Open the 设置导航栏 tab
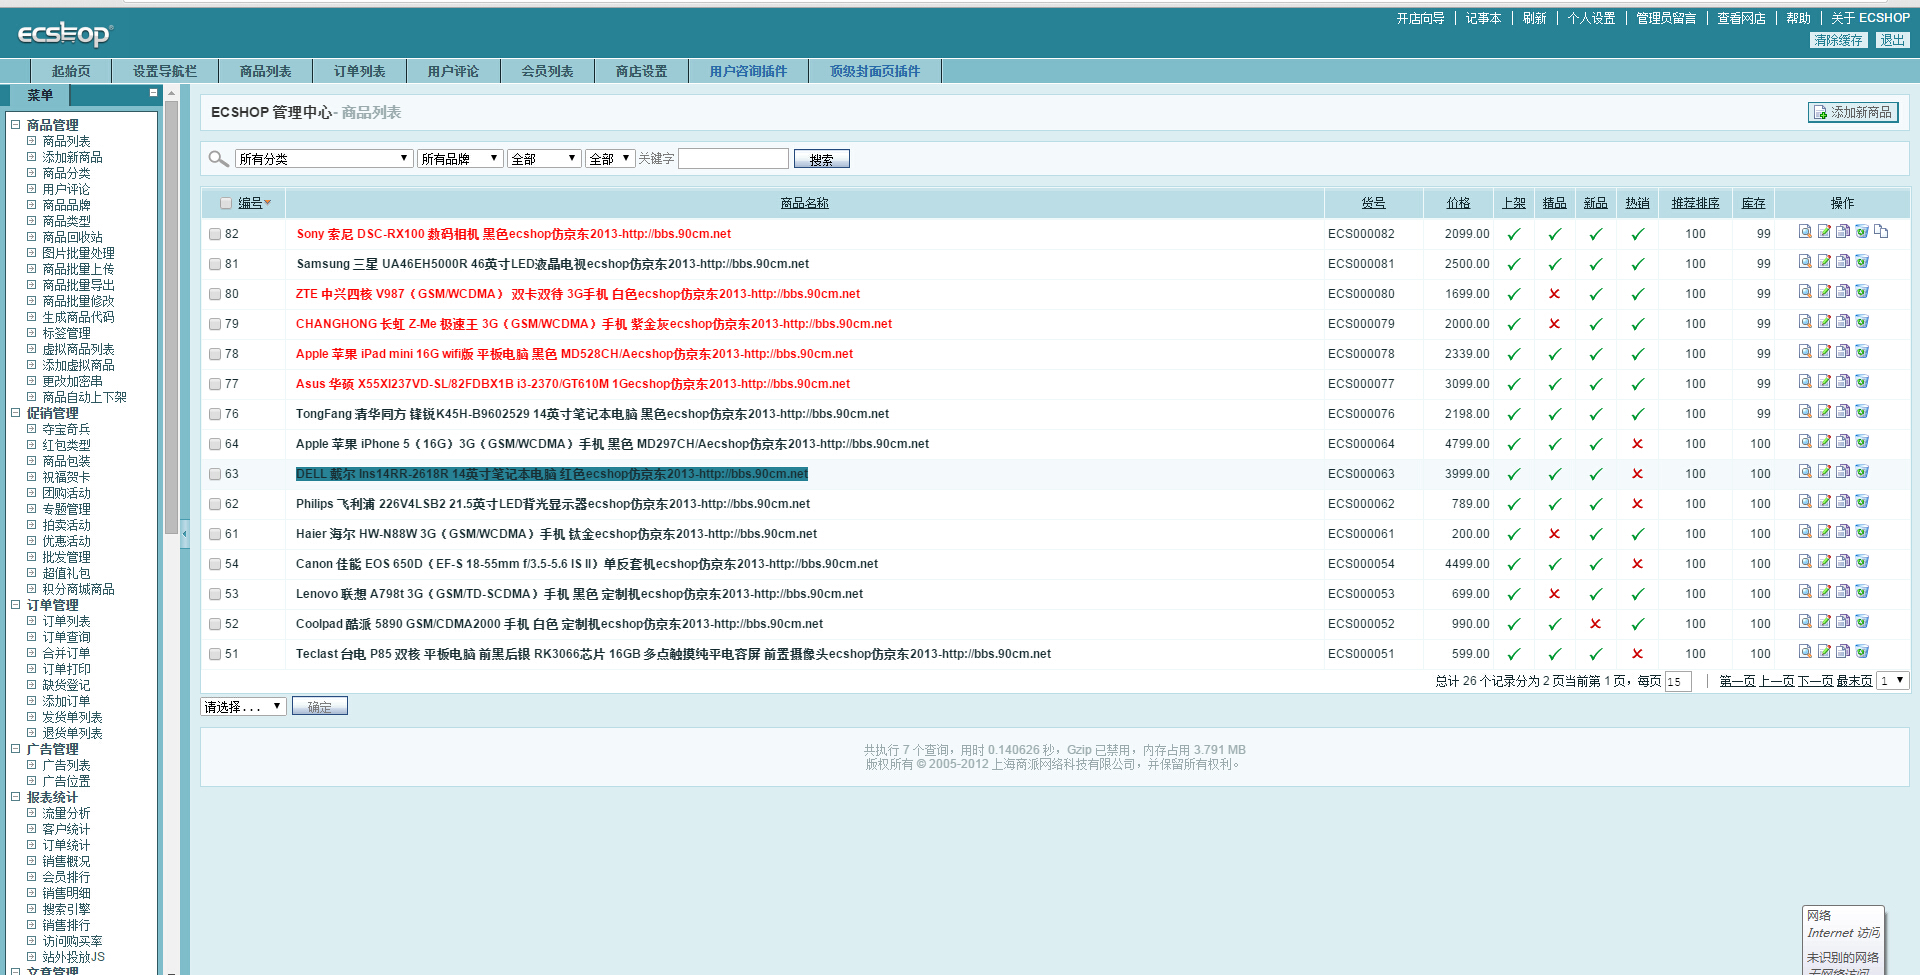Screen dimensions: 1920x975 [x=165, y=71]
